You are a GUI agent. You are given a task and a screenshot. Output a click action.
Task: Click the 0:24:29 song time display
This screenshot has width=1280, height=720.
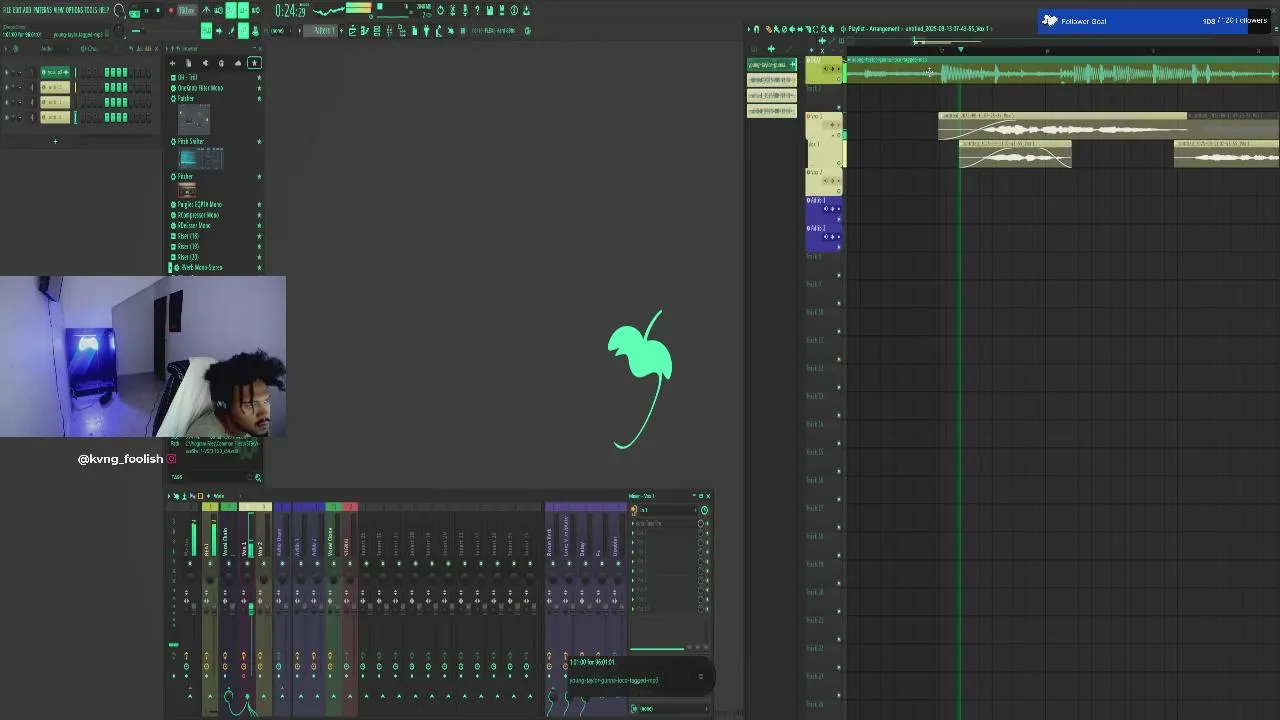291,10
